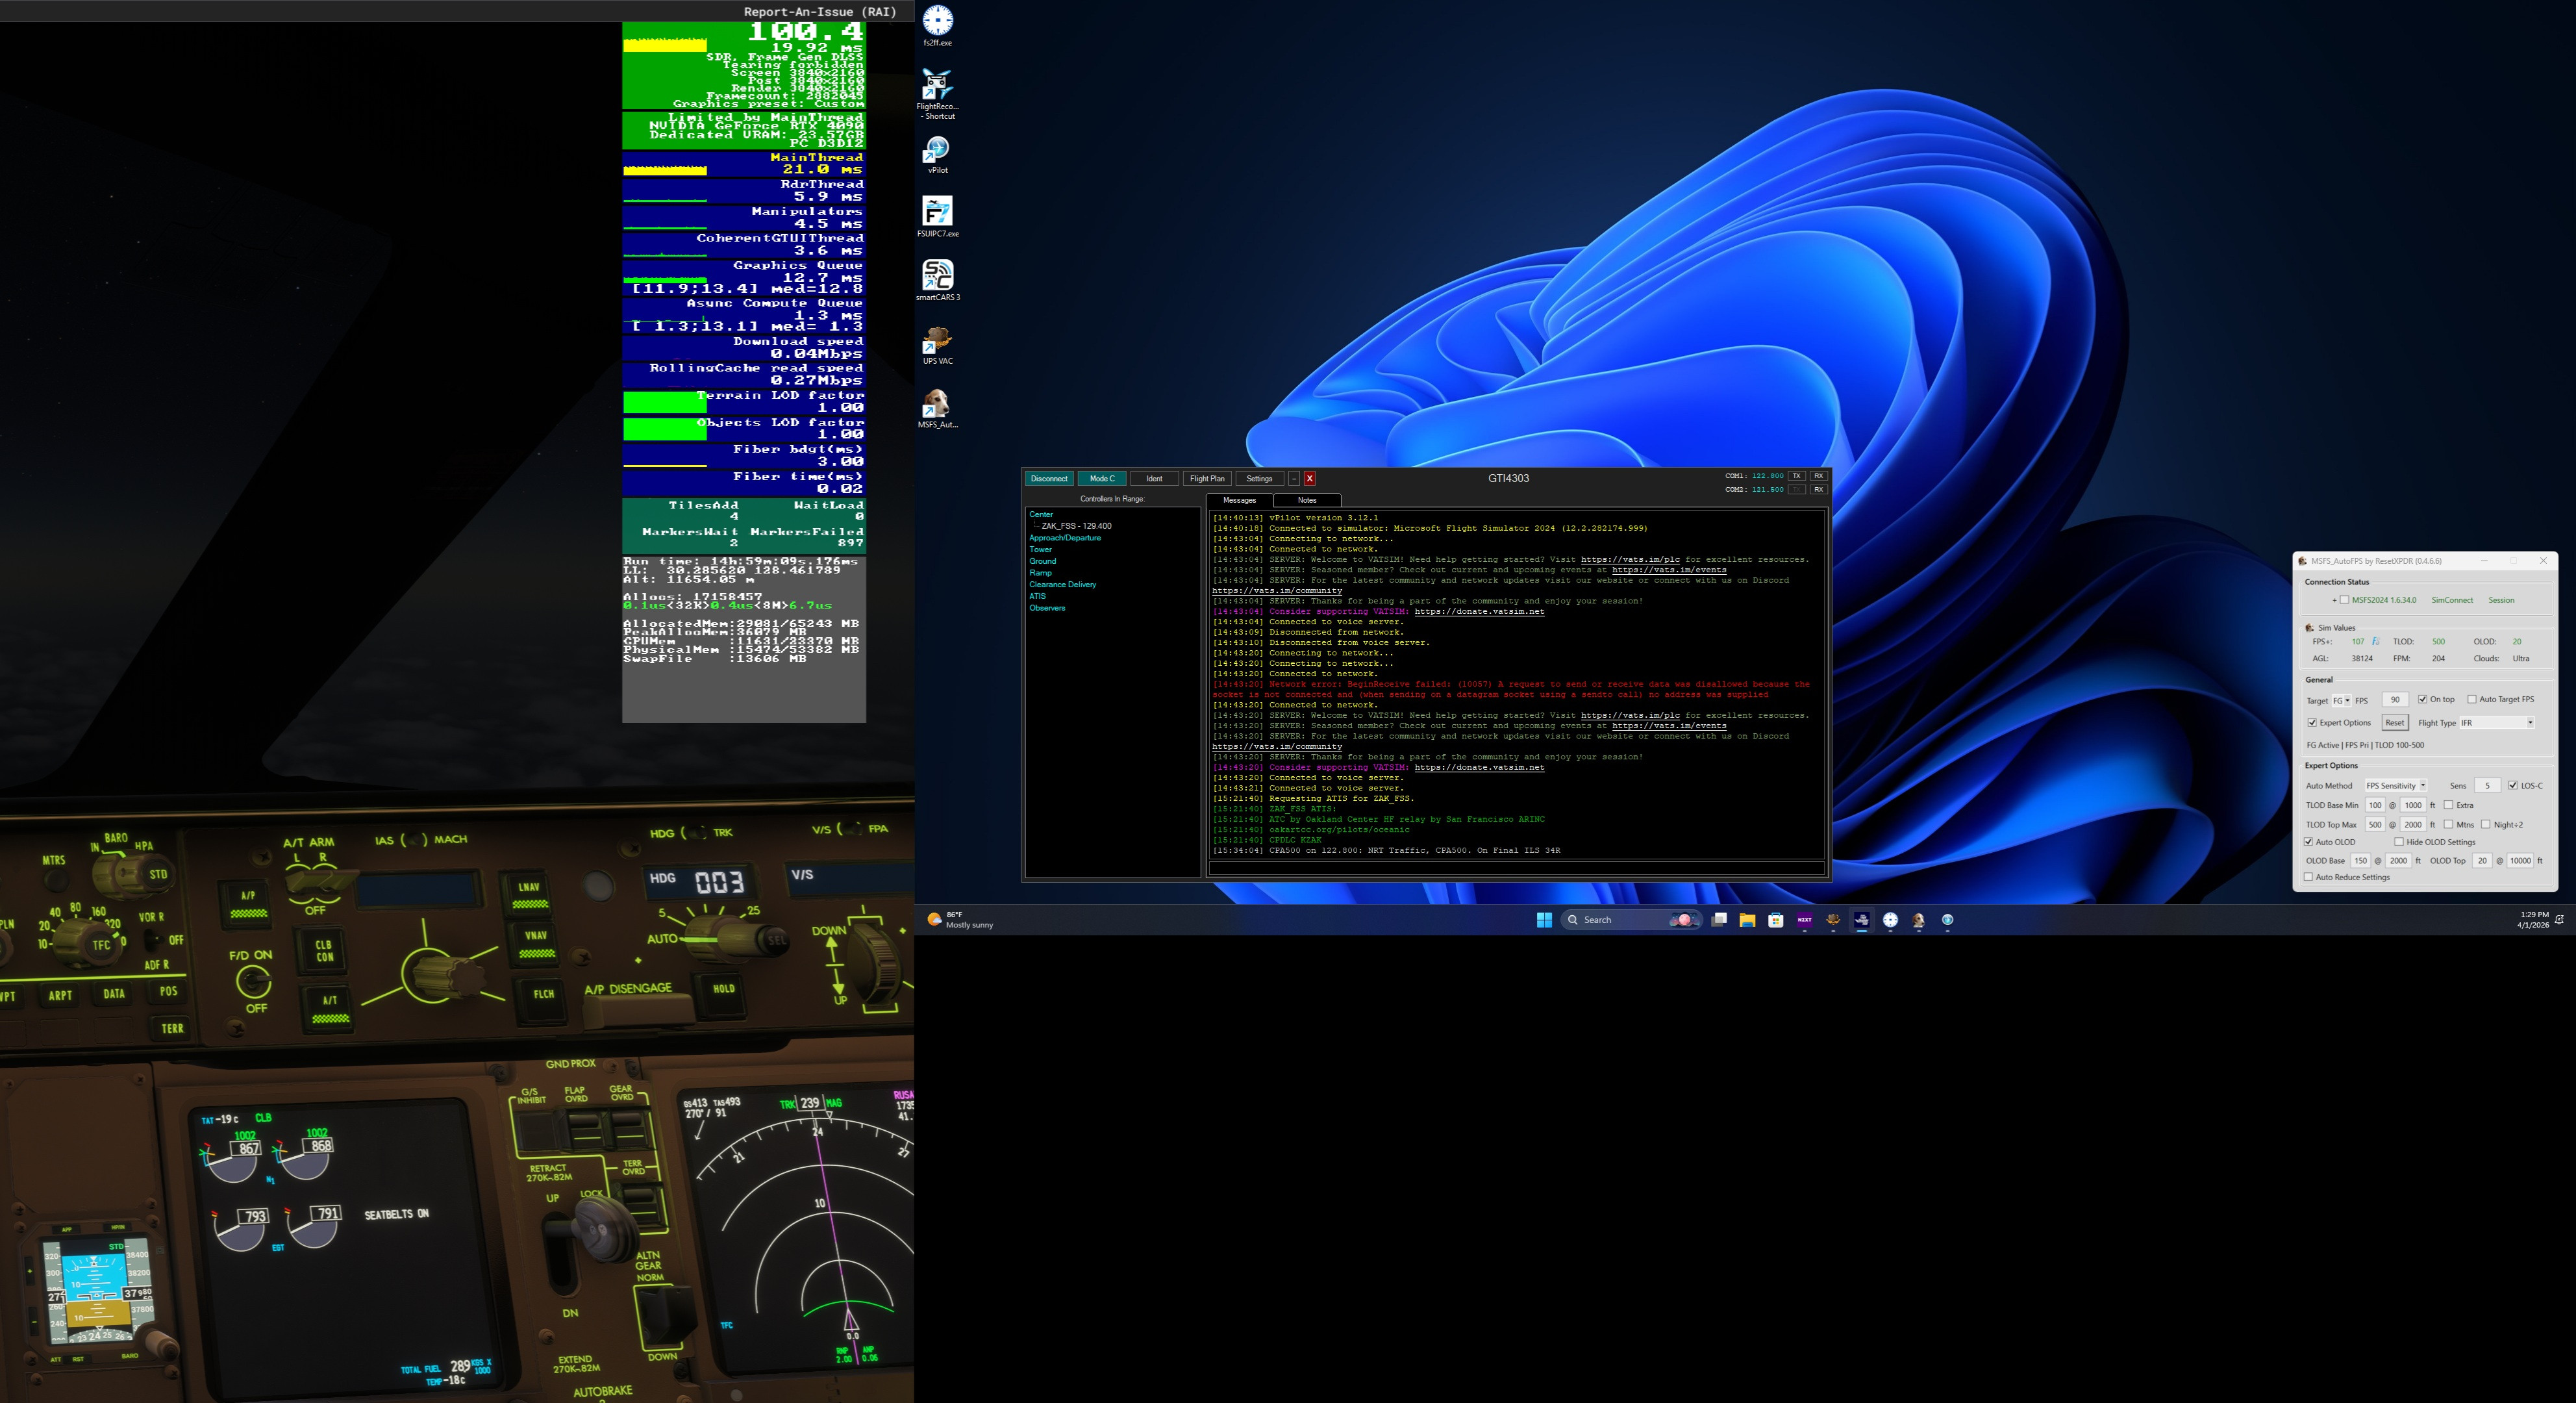Launch the MSFS_AutoFPS desktop shortcut
The image size is (2576, 1403).
click(x=937, y=408)
